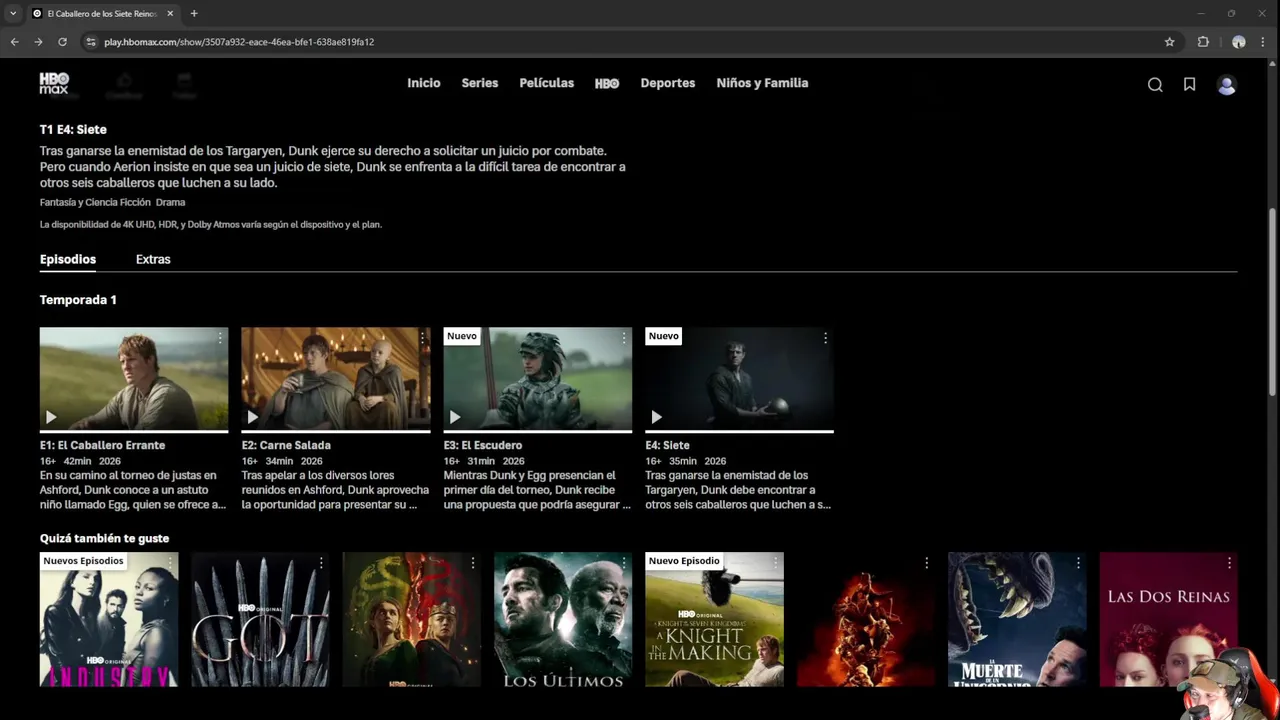Open options menu for E2 episode

click(422, 338)
